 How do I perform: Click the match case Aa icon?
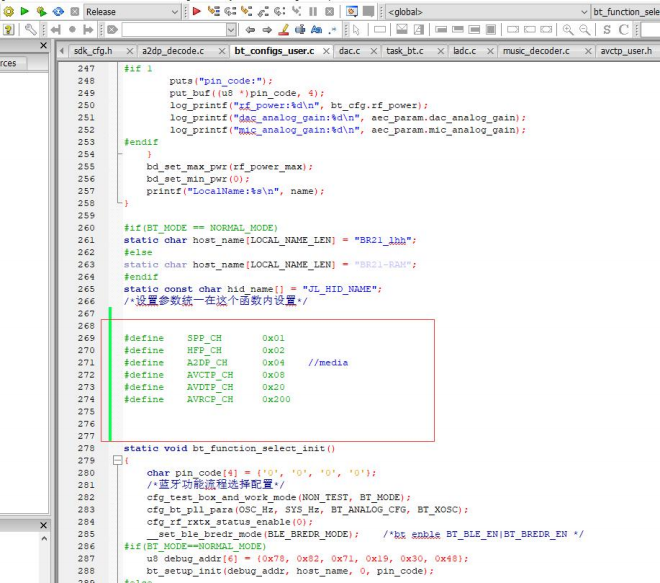coord(317,29)
